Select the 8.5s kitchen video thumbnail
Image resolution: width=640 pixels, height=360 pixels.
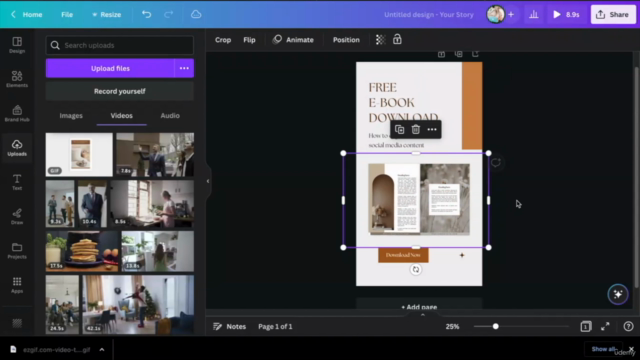pos(151,203)
